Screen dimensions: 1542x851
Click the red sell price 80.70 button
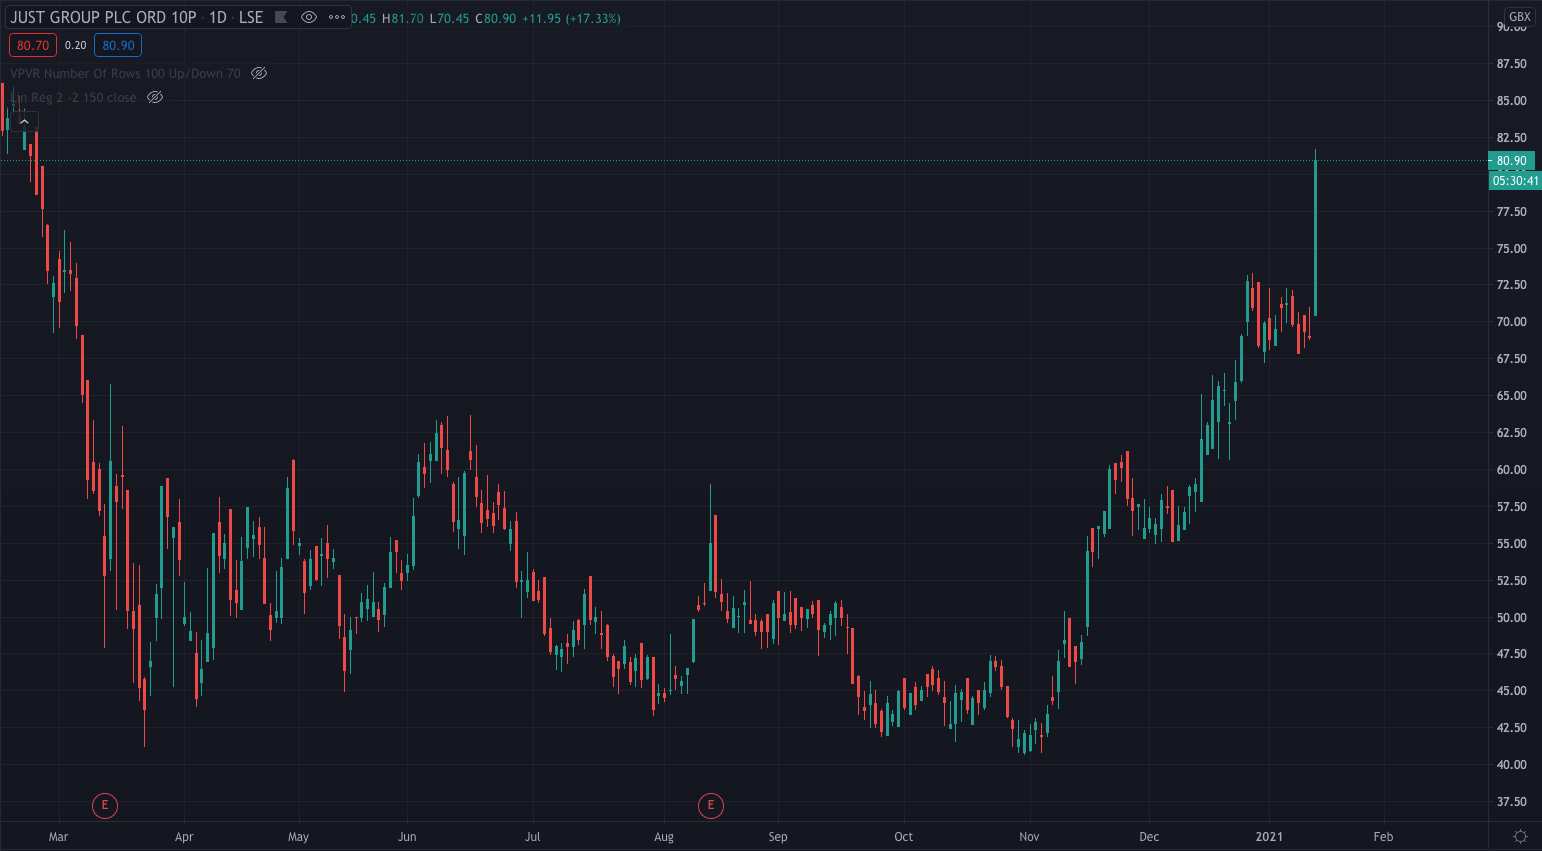click(x=33, y=45)
